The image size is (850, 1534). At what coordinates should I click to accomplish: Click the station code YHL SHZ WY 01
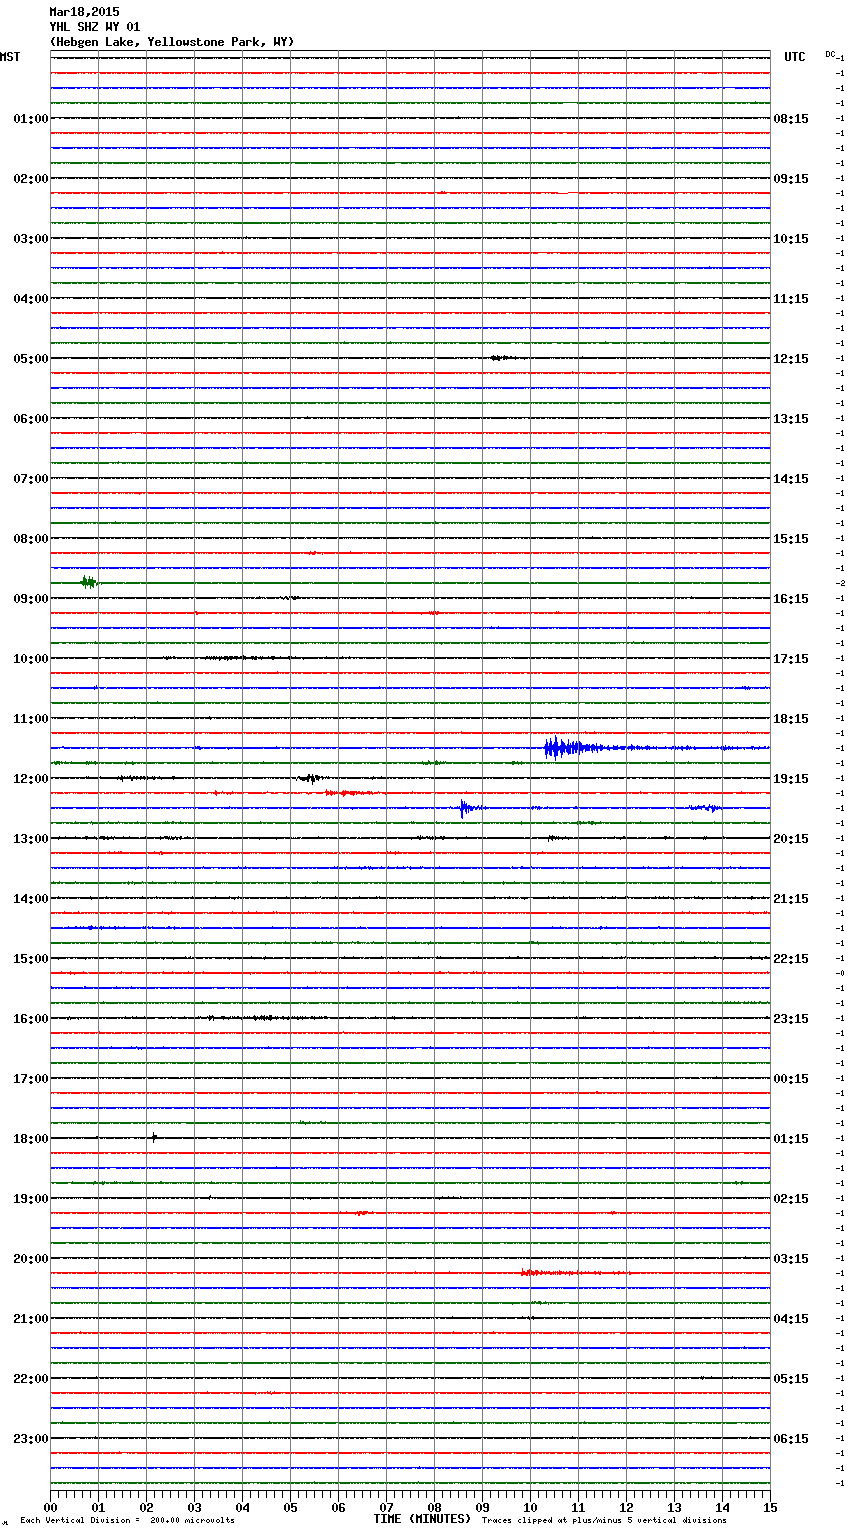pos(95,27)
